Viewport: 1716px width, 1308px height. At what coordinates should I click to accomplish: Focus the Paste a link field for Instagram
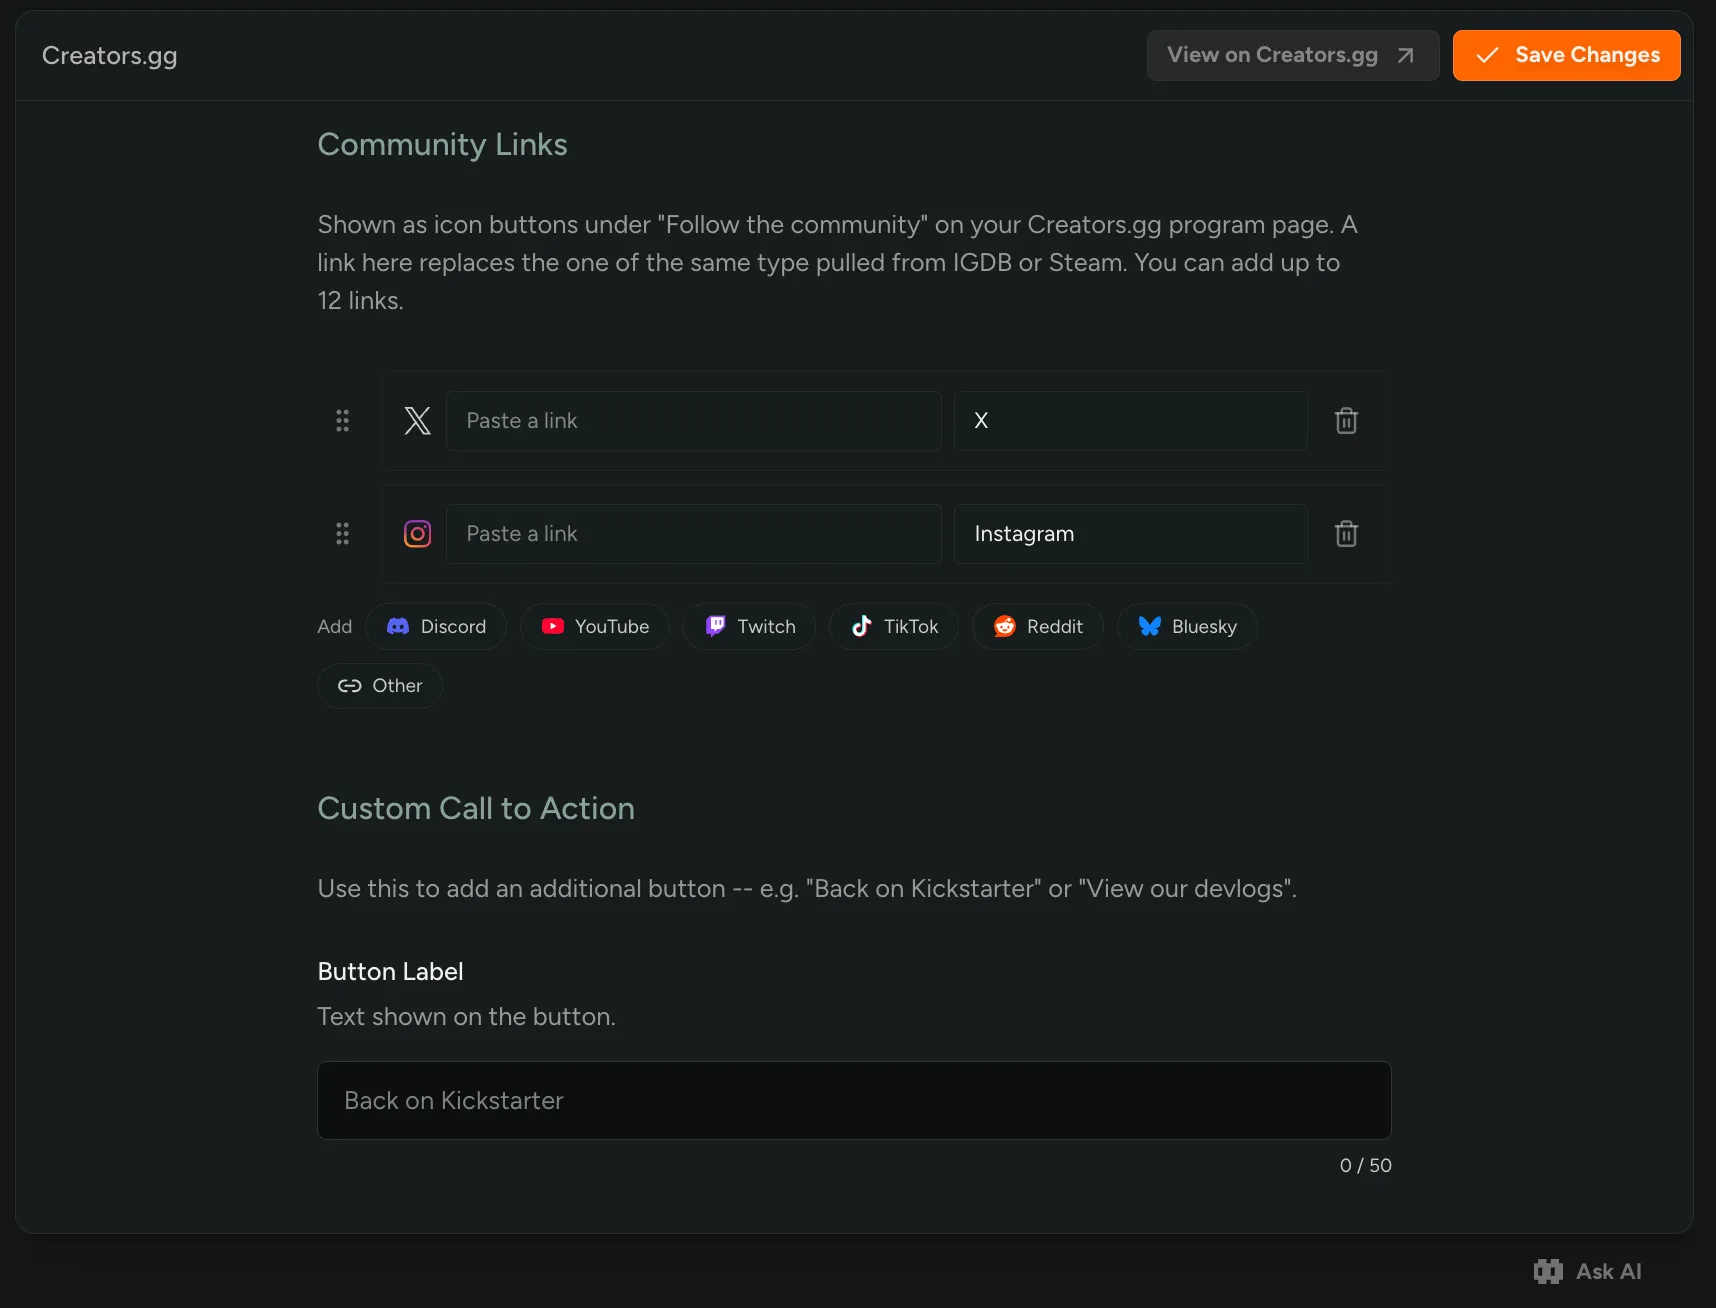coord(693,534)
